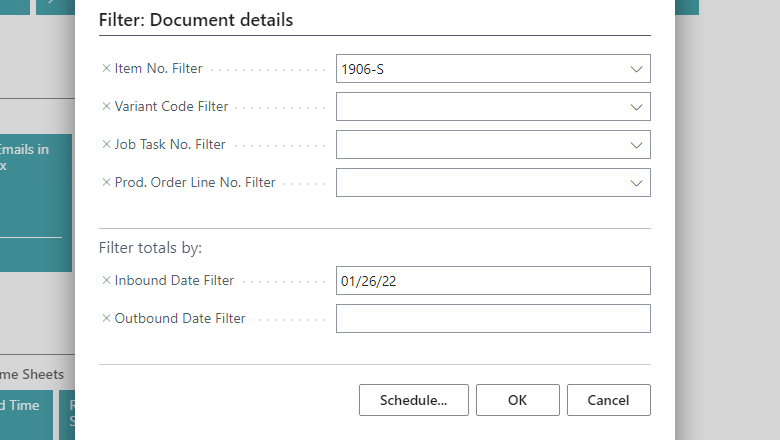Confirm the filters with OK
Screen dimensions: 780x440
(x=517, y=400)
